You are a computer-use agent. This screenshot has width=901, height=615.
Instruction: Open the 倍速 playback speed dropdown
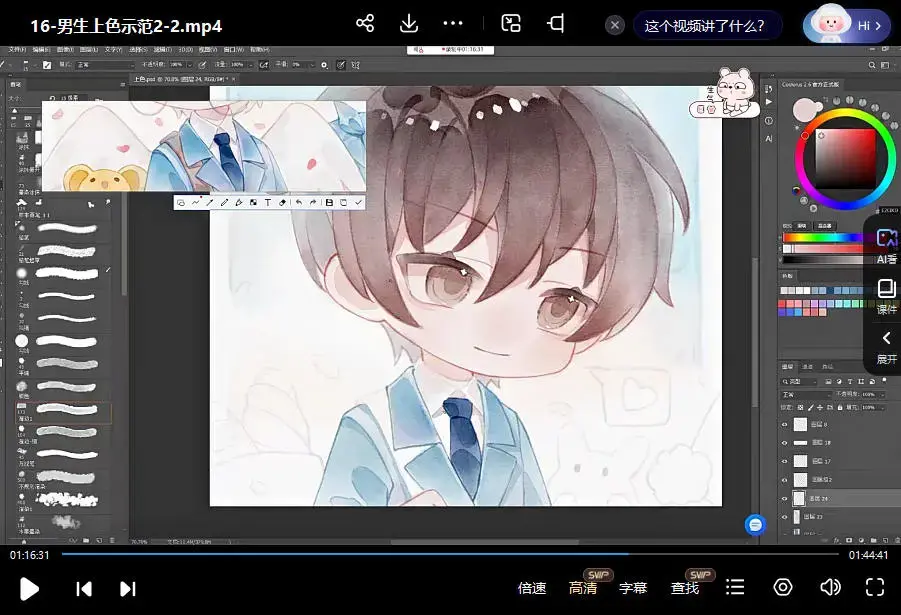pyautogui.click(x=530, y=588)
